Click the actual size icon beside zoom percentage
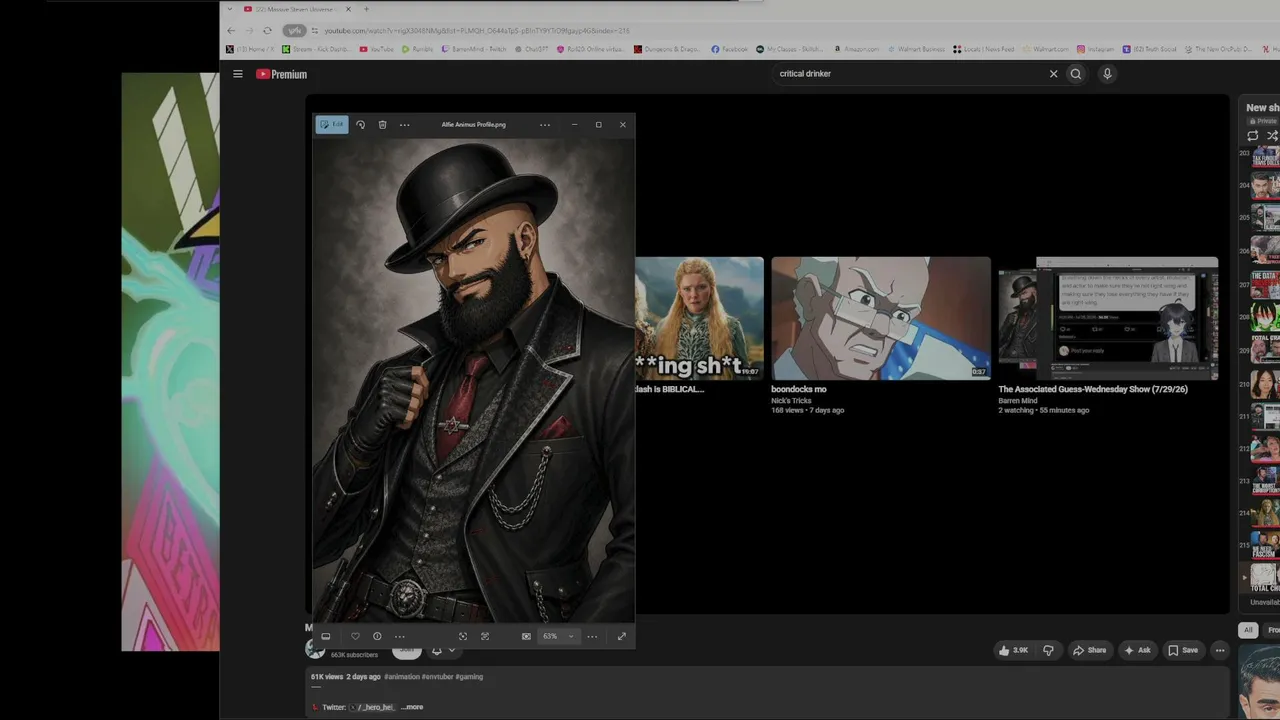1280x720 pixels. coord(526,636)
